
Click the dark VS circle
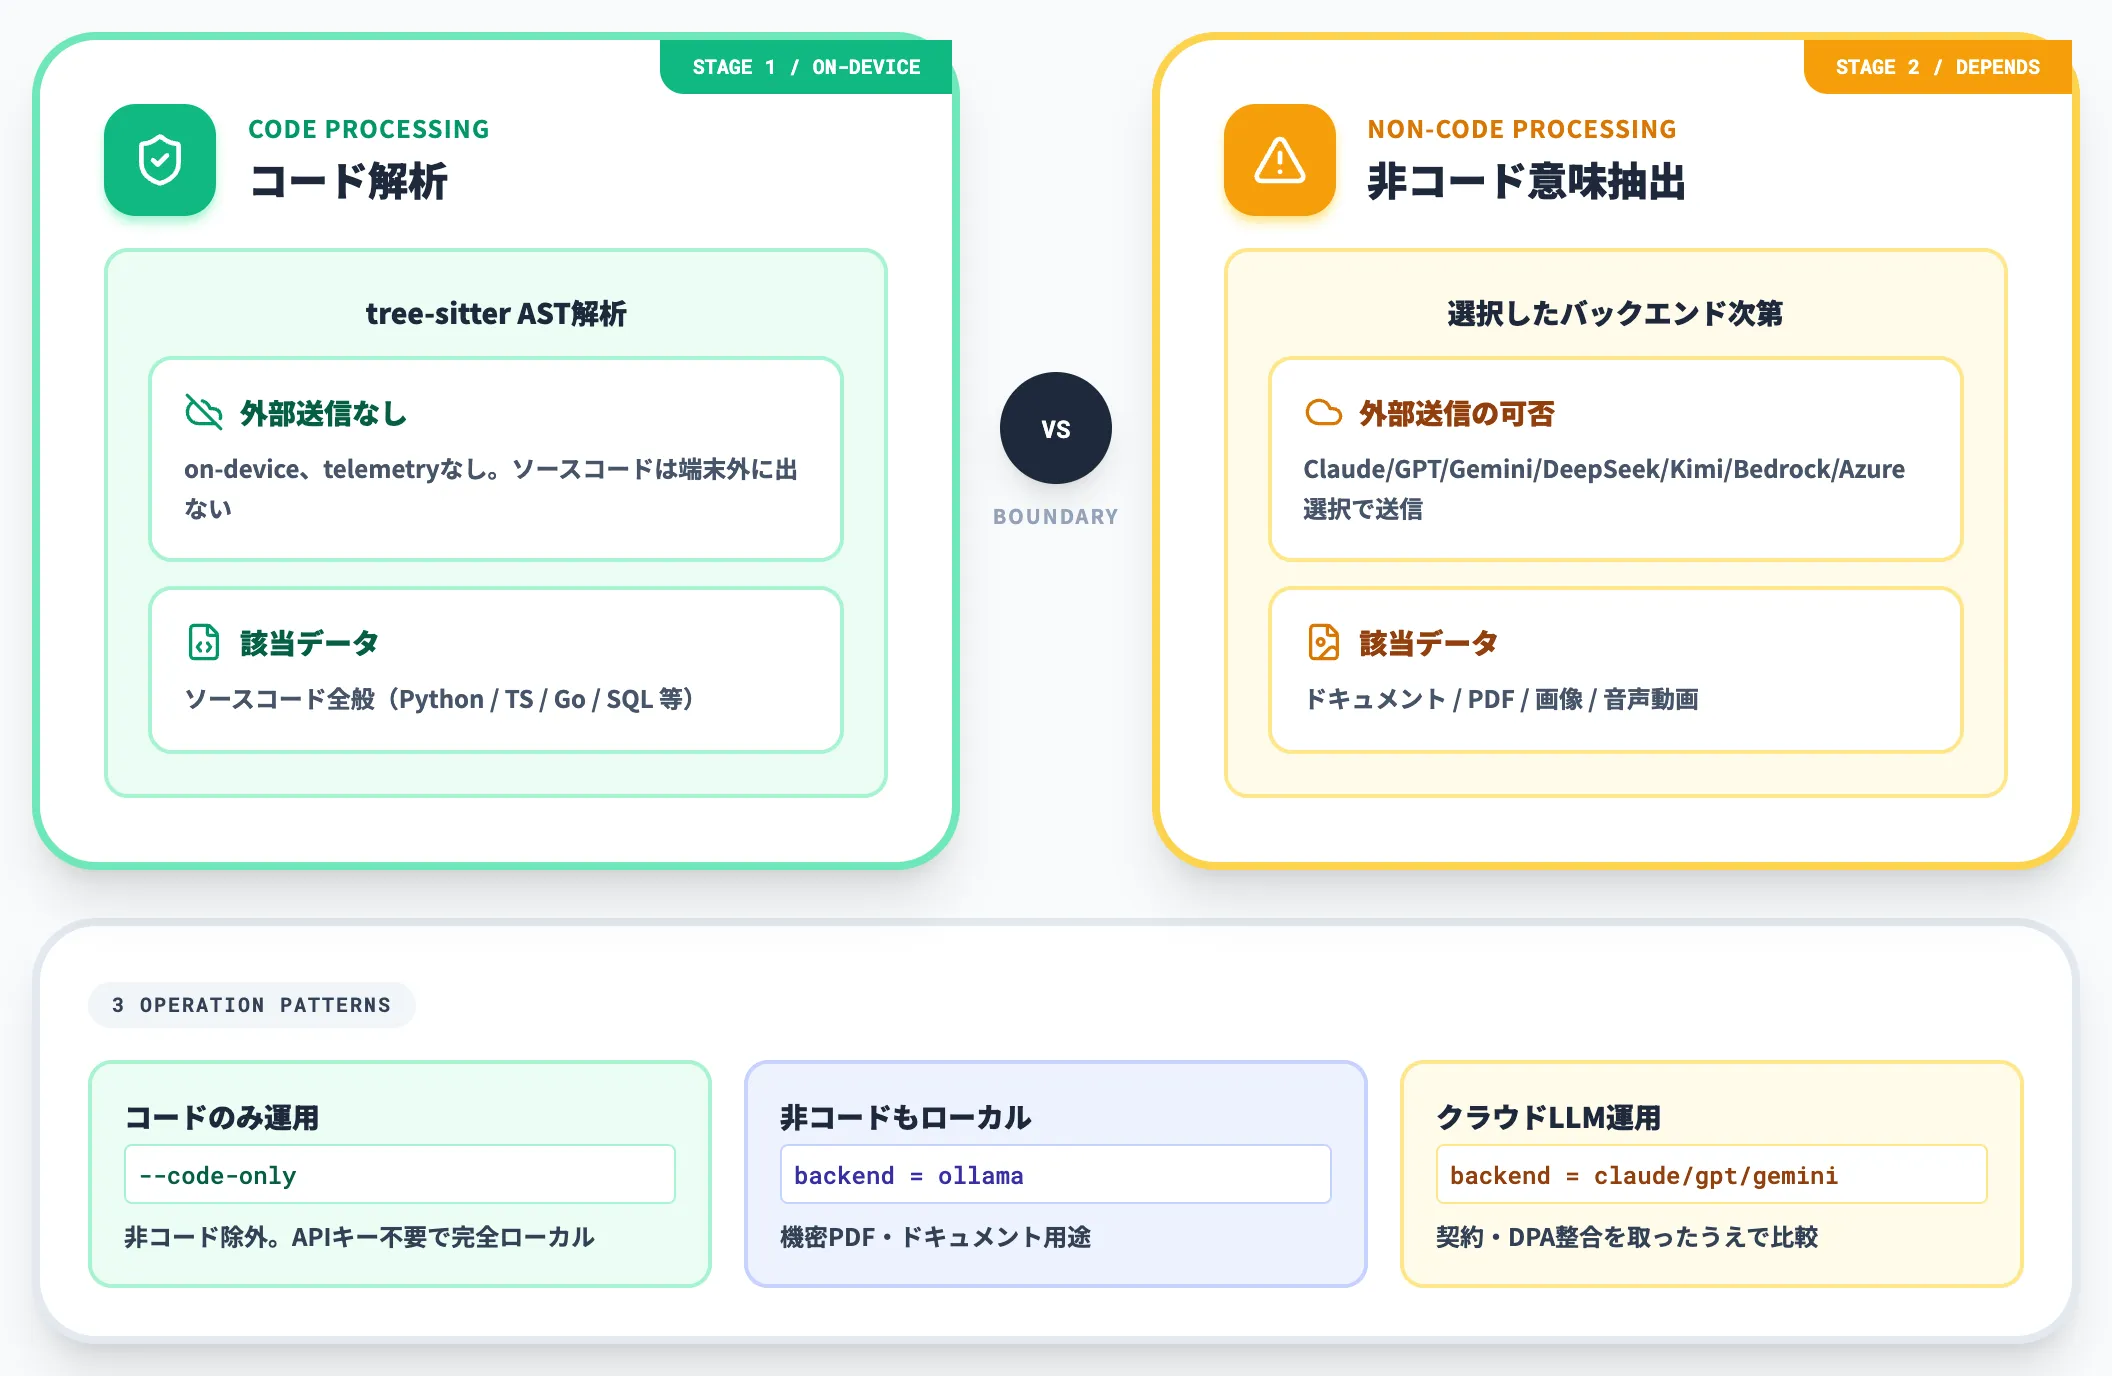click(1056, 428)
